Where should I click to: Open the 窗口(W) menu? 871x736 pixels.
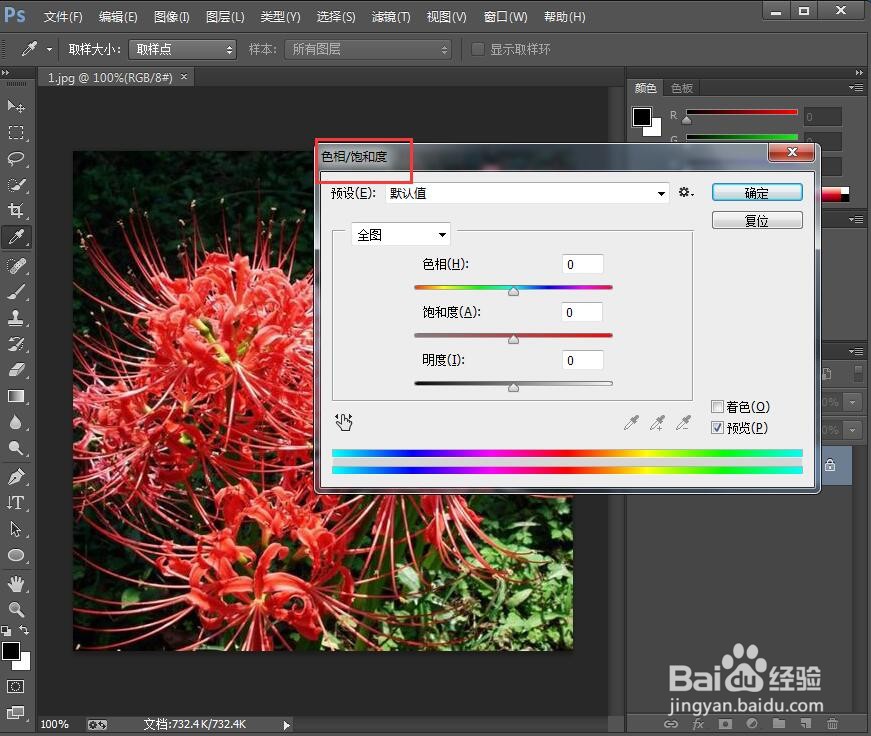point(505,17)
